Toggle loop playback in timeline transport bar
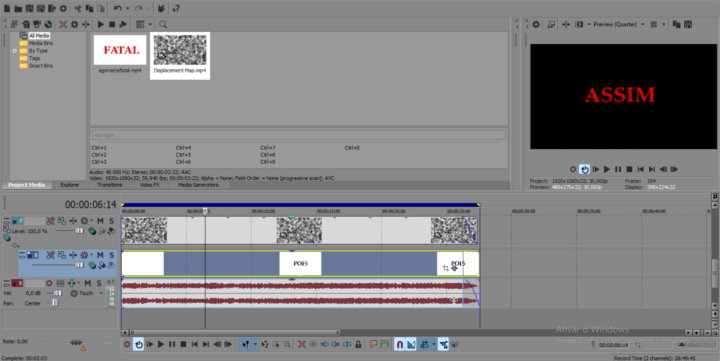This screenshot has height=361, width=720. [139, 344]
